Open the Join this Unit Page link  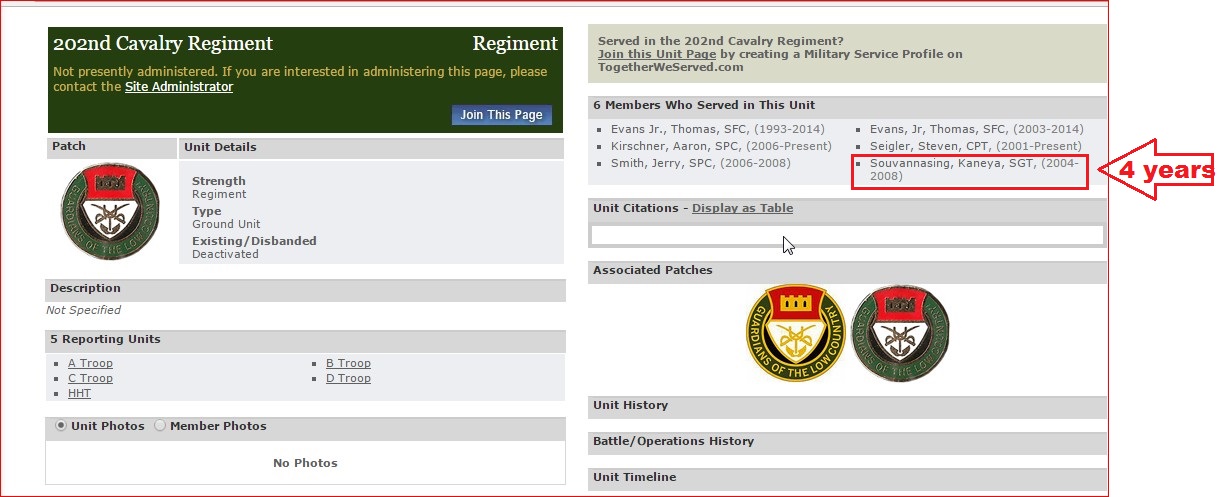tap(656, 54)
